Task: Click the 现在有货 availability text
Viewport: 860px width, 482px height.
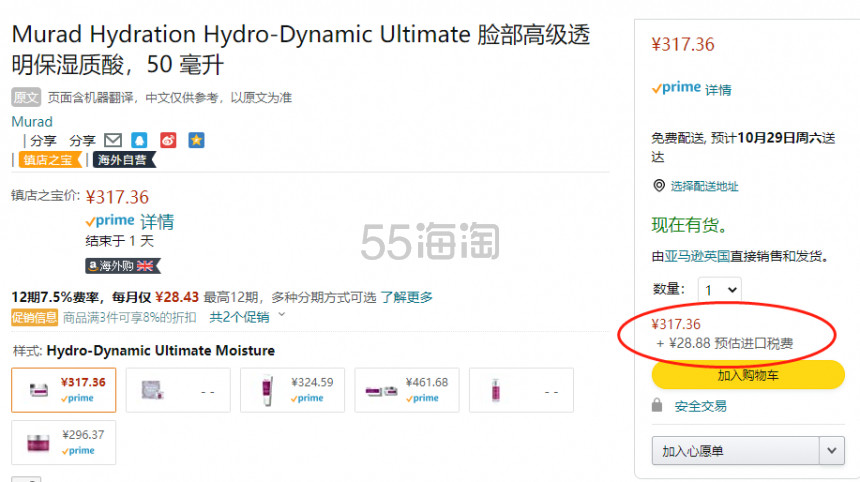Action: pyautogui.click(x=689, y=225)
